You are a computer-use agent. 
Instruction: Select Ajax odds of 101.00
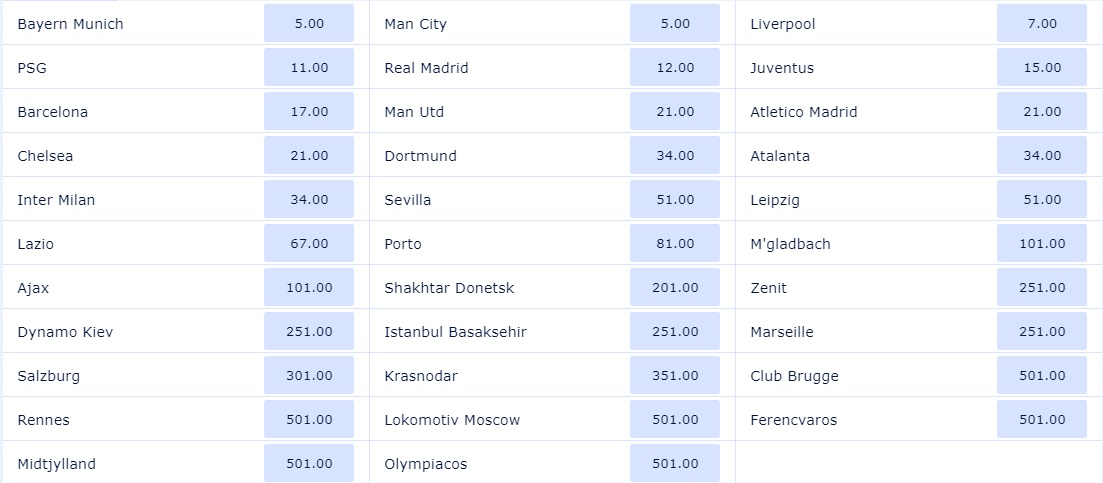(309, 288)
